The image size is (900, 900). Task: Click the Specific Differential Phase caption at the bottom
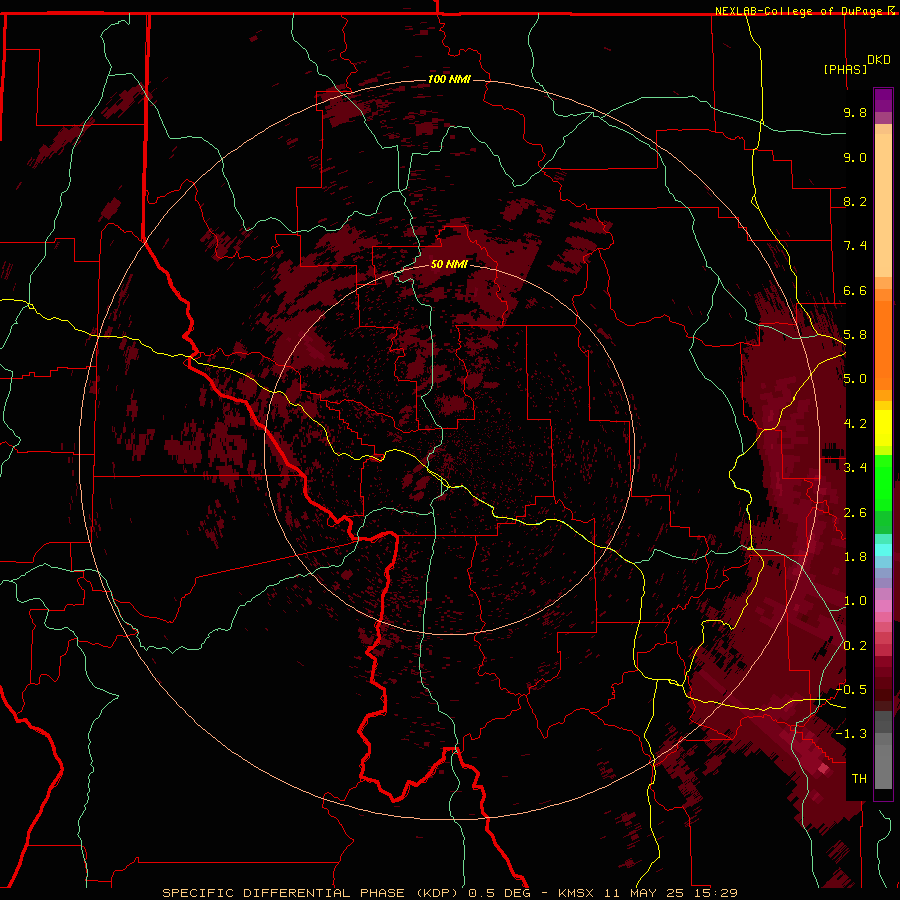[x=449, y=893]
